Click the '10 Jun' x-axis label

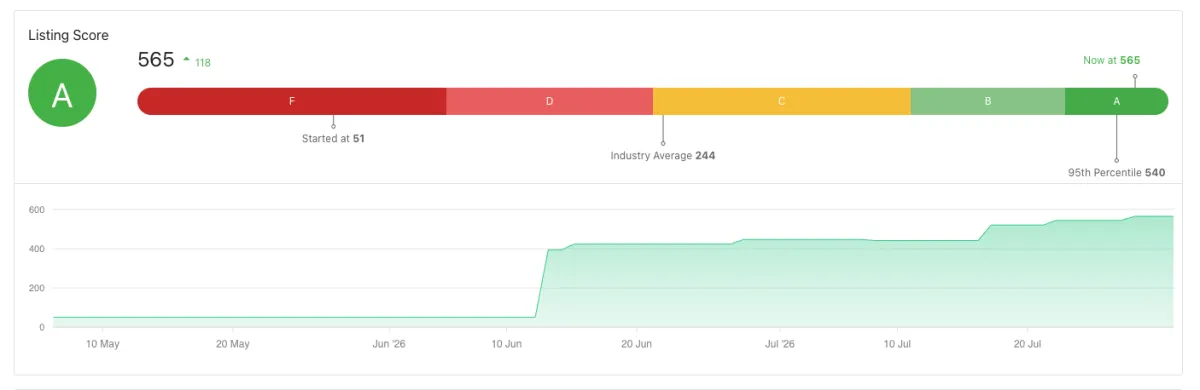coord(507,344)
